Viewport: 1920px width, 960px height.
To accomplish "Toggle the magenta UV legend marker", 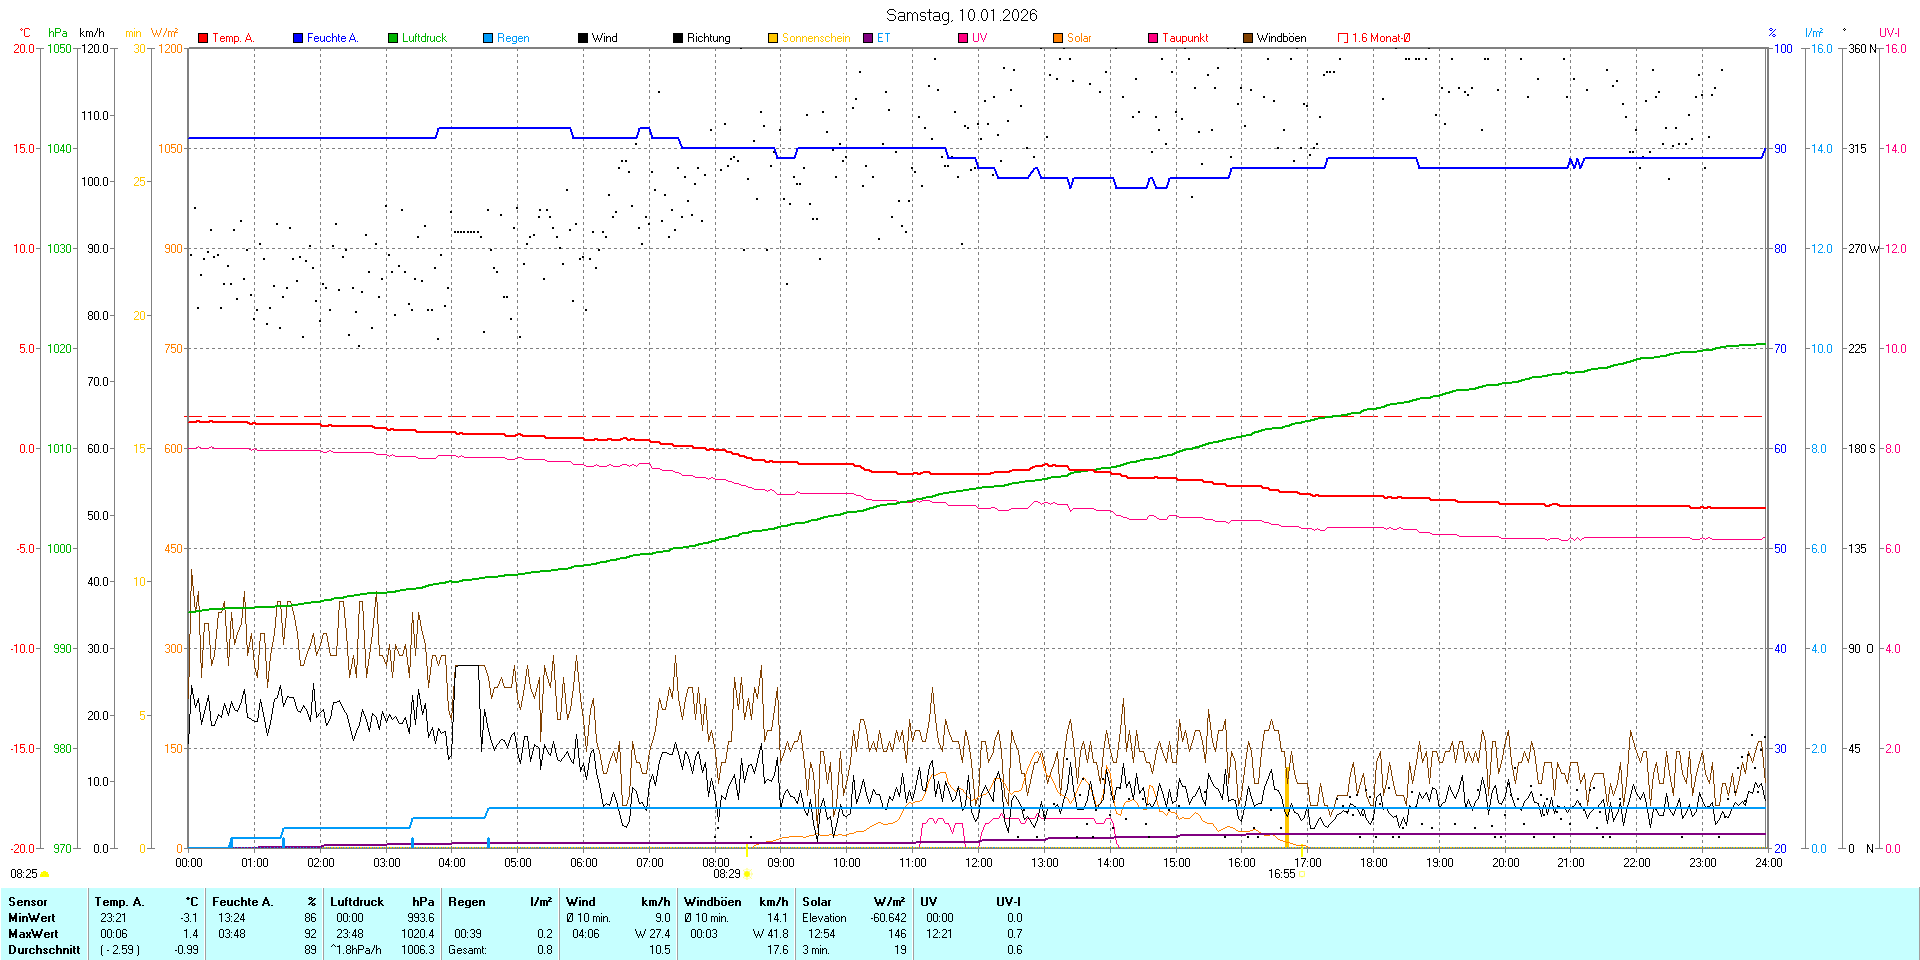I will [963, 38].
